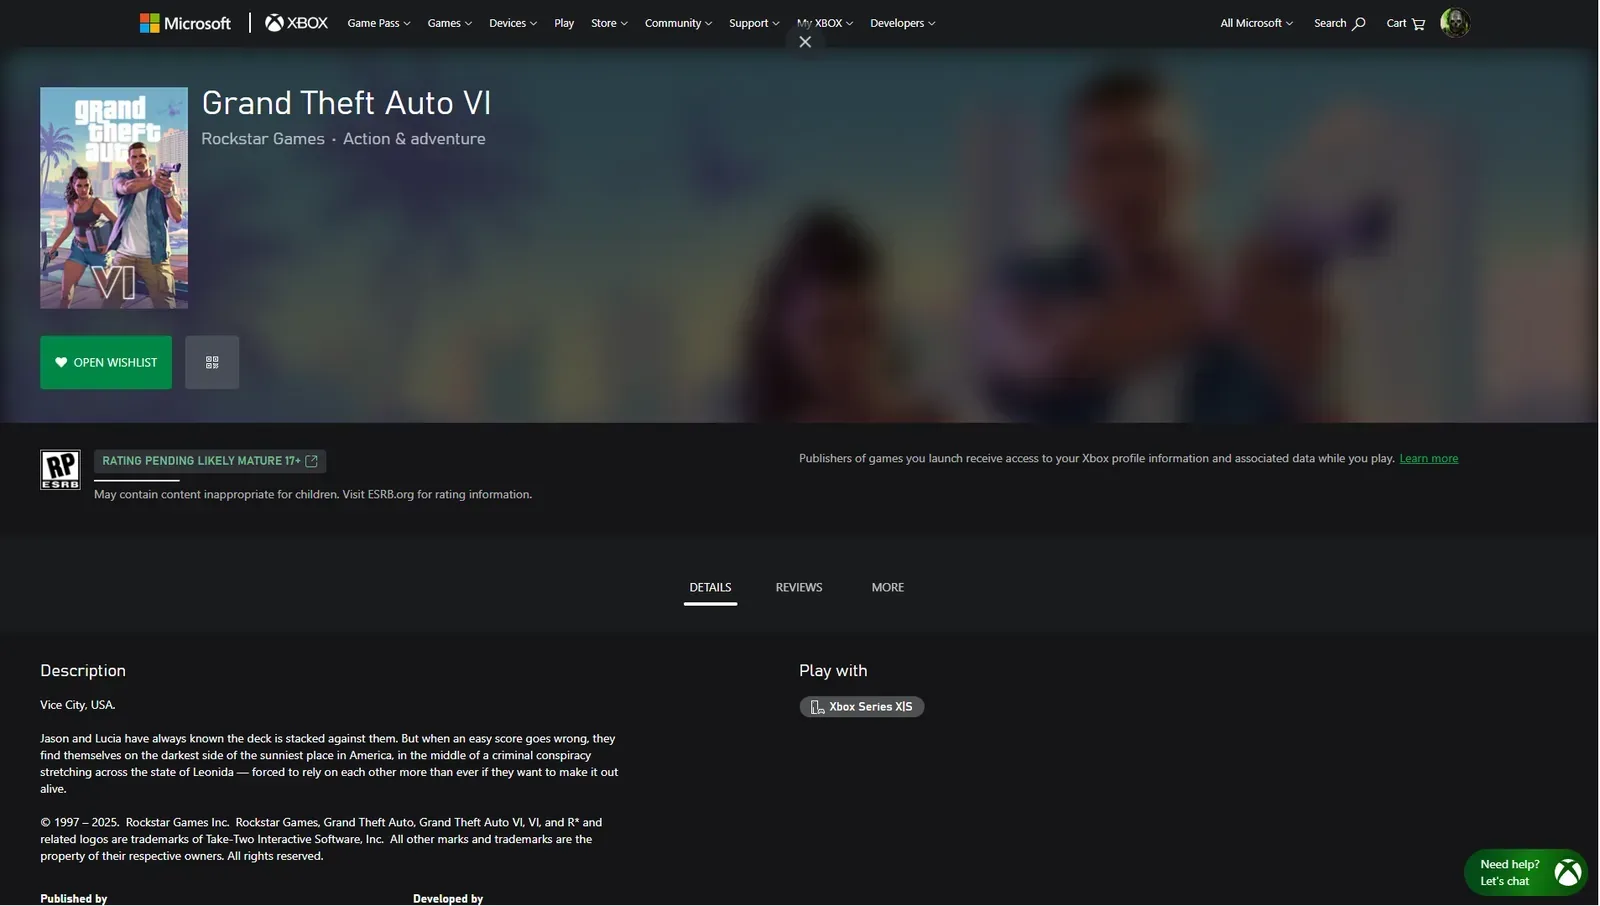
Task: Click the Open Wishlist button
Action: coord(106,362)
